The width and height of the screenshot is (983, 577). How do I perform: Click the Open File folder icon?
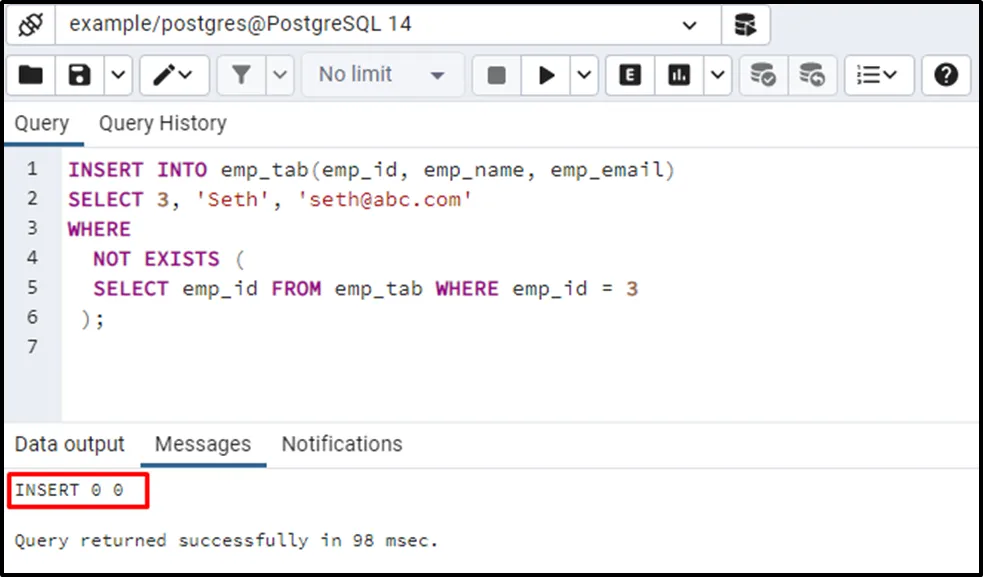click(x=31, y=75)
